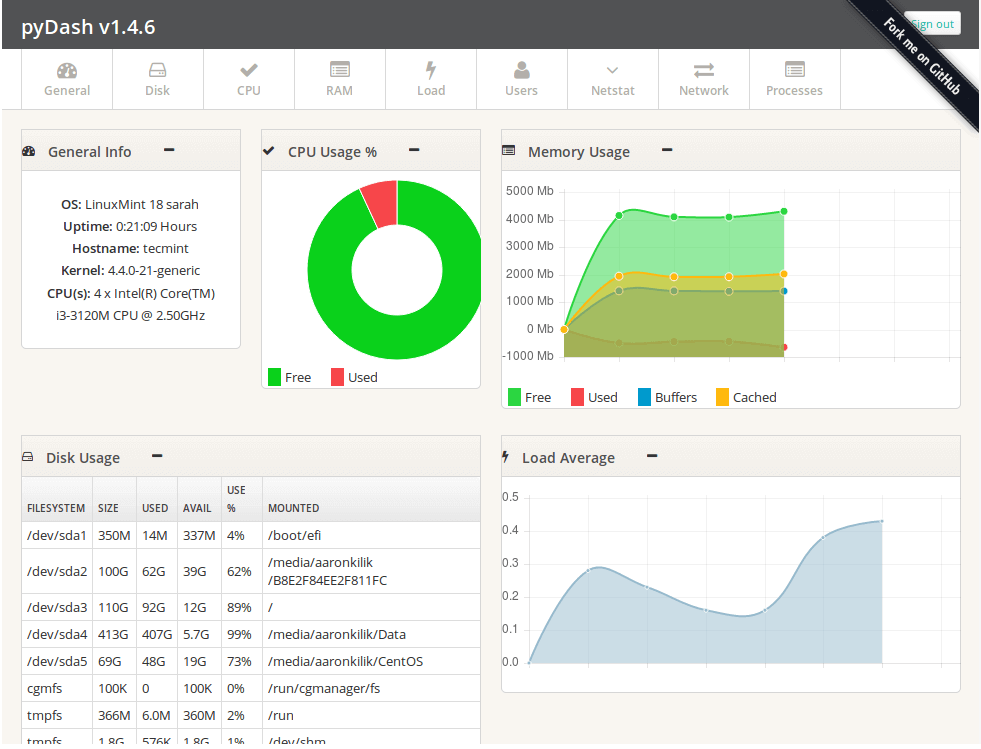Click the Users person icon
981x749 pixels.
522,69
